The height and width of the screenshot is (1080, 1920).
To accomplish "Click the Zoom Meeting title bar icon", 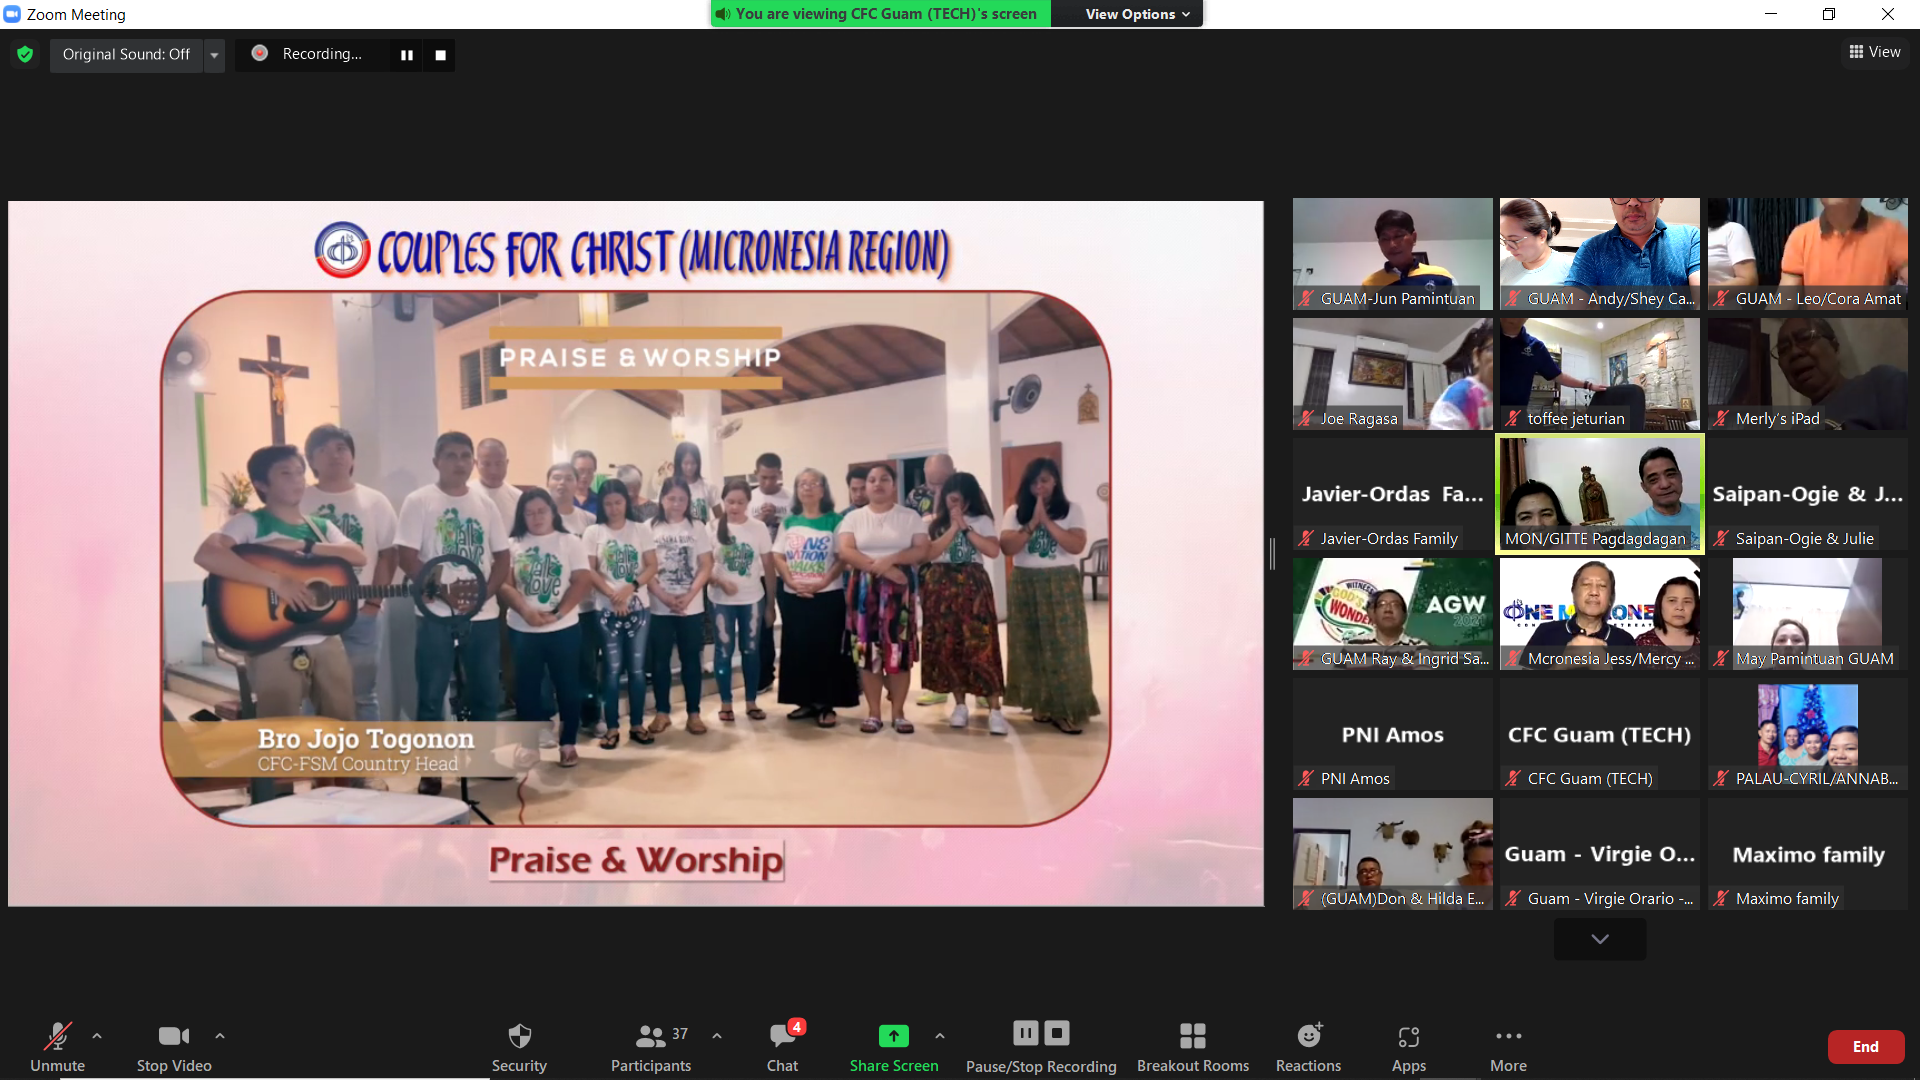I will (x=12, y=14).
